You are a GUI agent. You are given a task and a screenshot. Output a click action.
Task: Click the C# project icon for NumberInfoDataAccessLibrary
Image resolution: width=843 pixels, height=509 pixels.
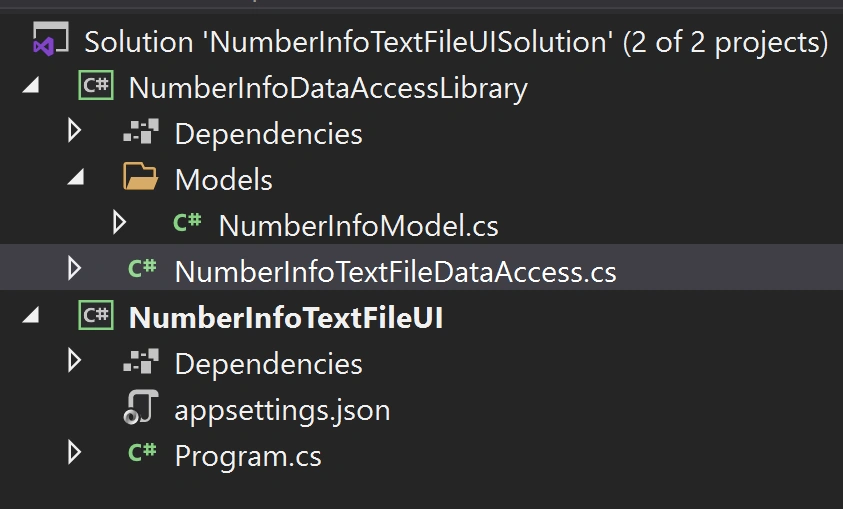tap(96, 85)
